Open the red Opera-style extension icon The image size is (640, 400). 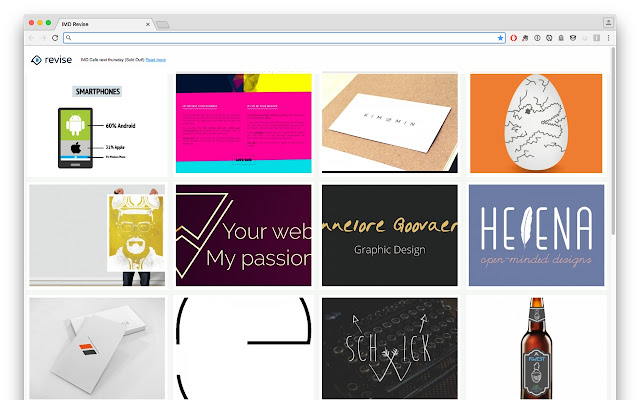pyautogui.click(x=513, y=38)
